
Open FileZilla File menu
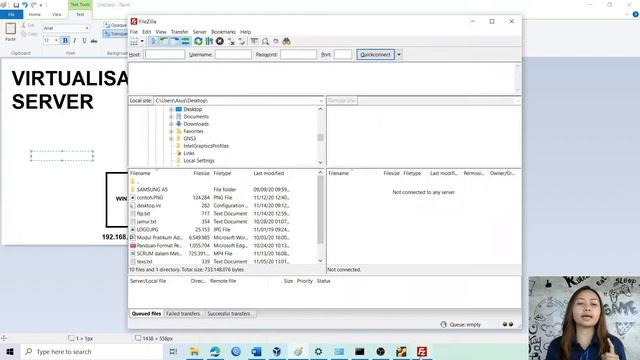click(x=134, y=32)
